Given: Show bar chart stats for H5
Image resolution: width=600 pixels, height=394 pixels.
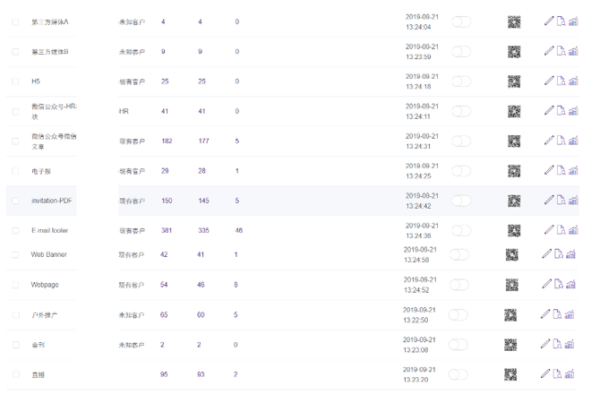Looking at the screenshot, I should pos(573,81).
